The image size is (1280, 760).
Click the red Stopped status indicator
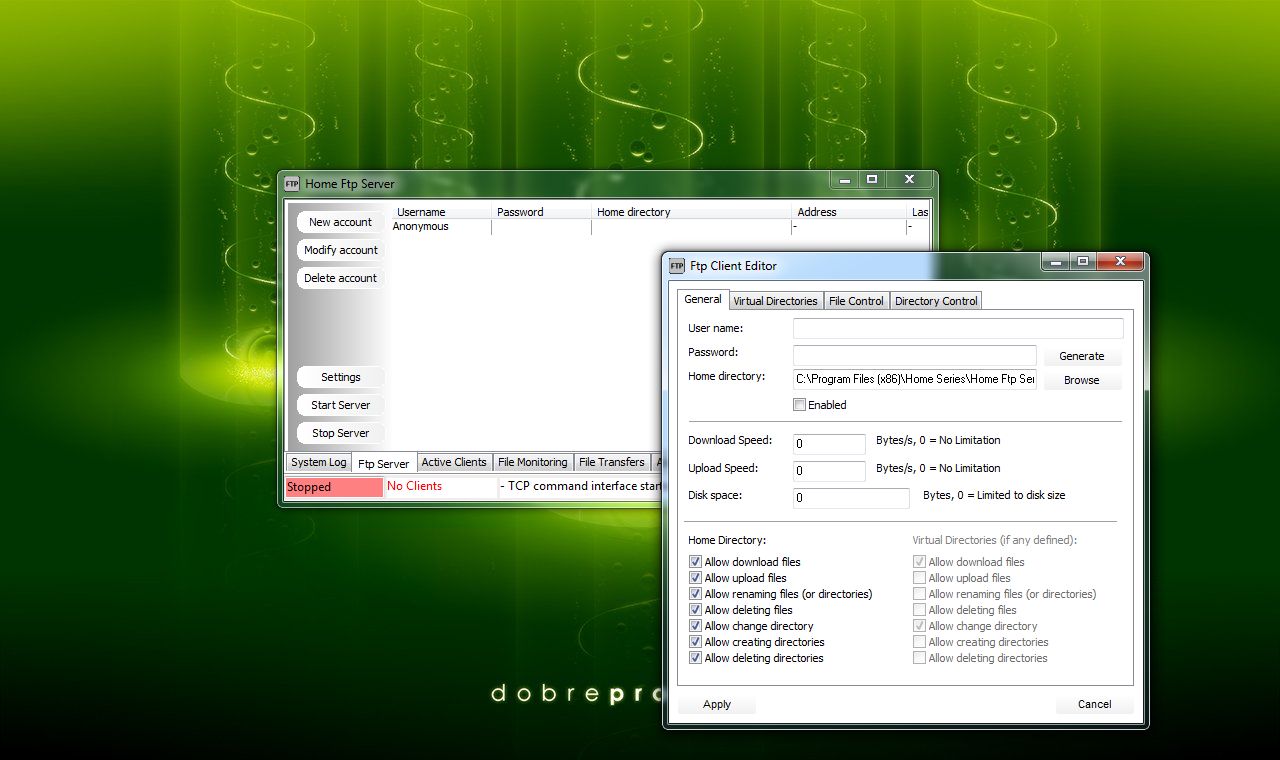334,487
